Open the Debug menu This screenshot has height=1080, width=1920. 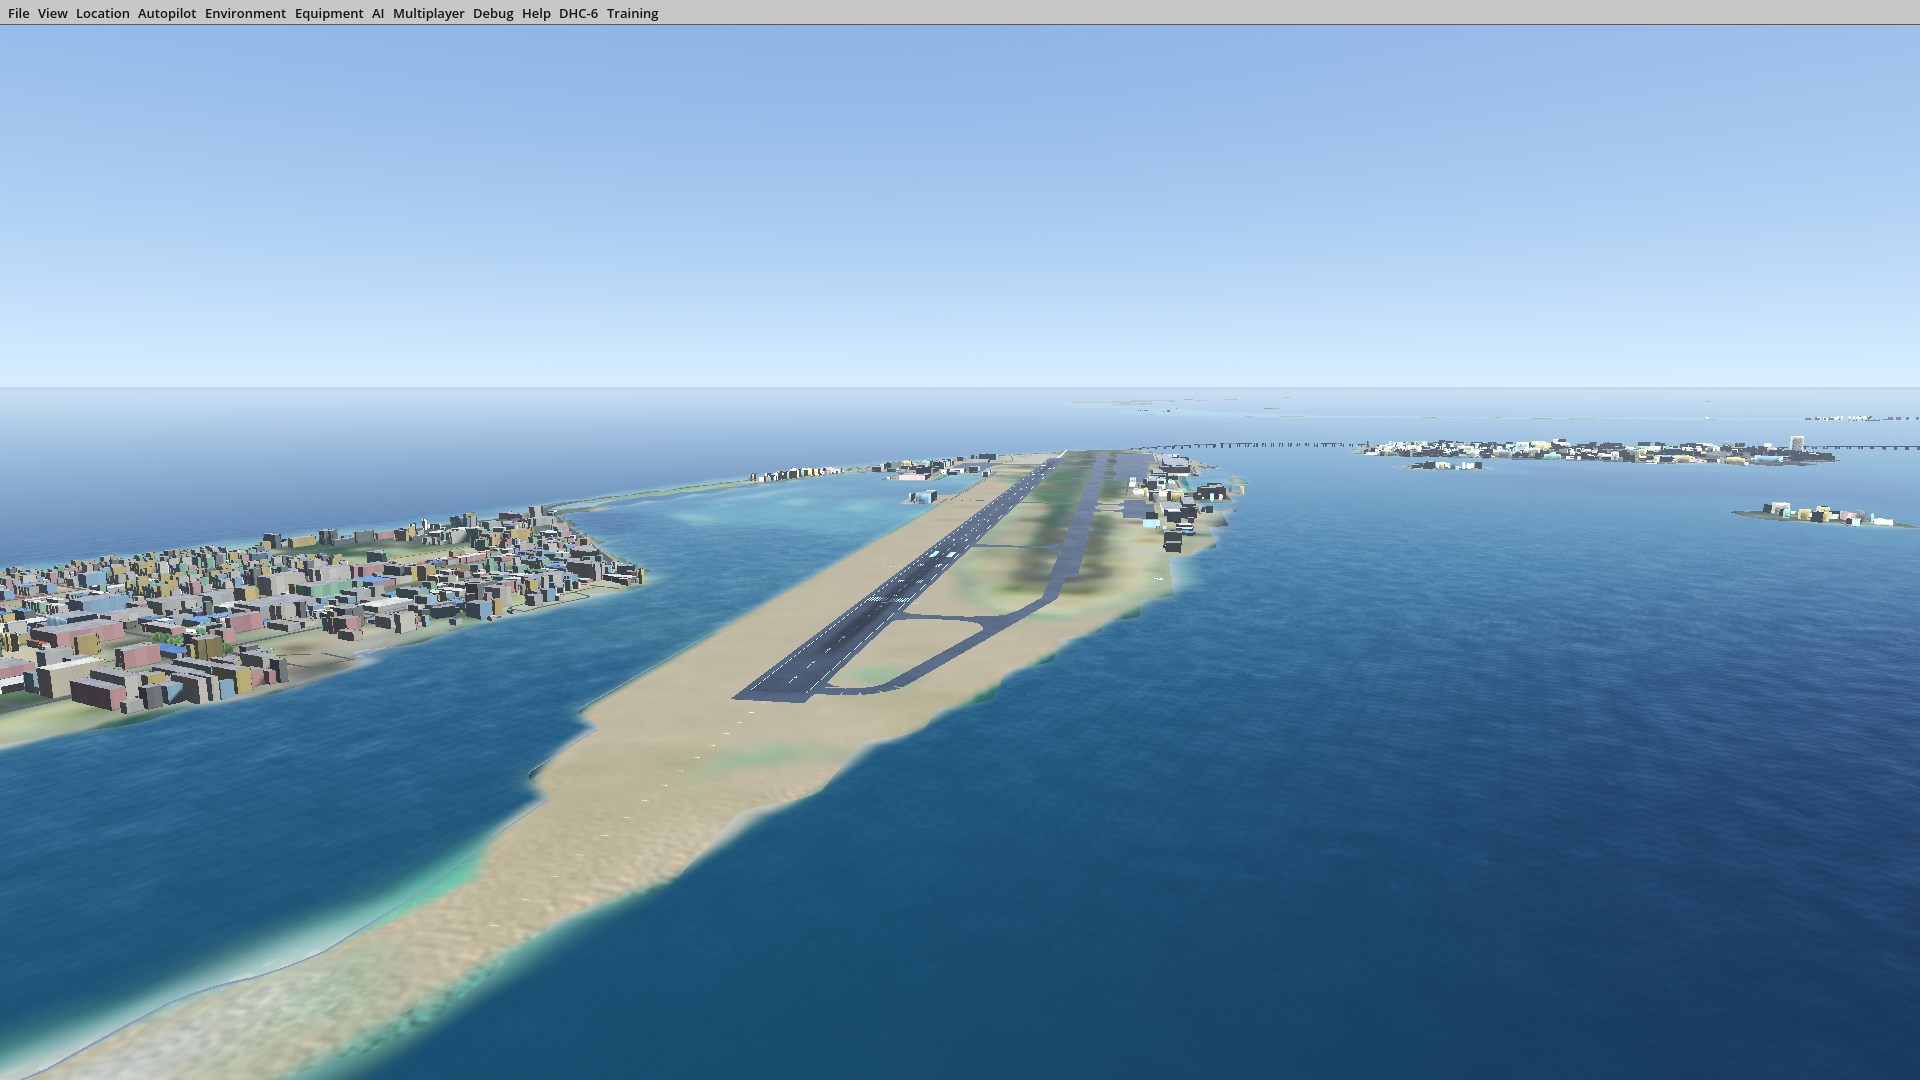[493, 13]
